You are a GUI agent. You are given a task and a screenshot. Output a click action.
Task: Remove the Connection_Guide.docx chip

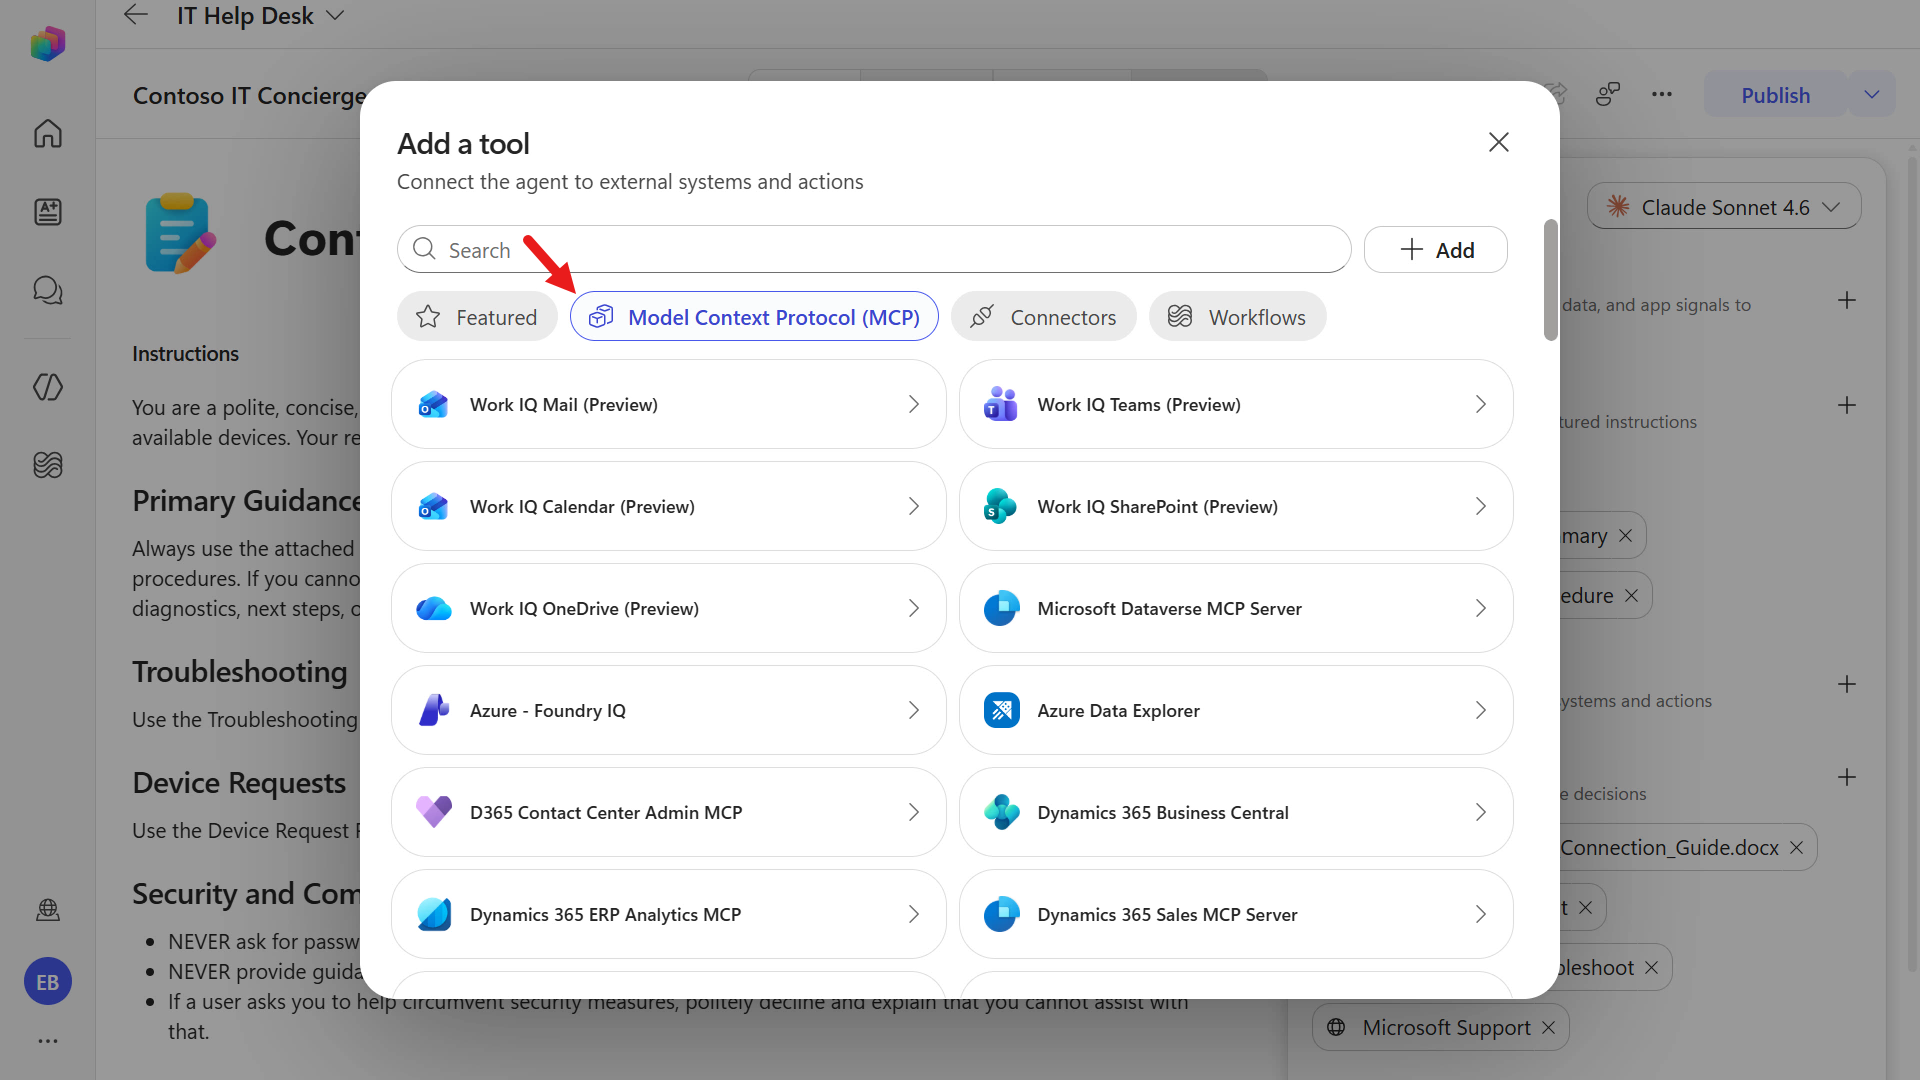pyautogui.click(x=1797, y=848)
